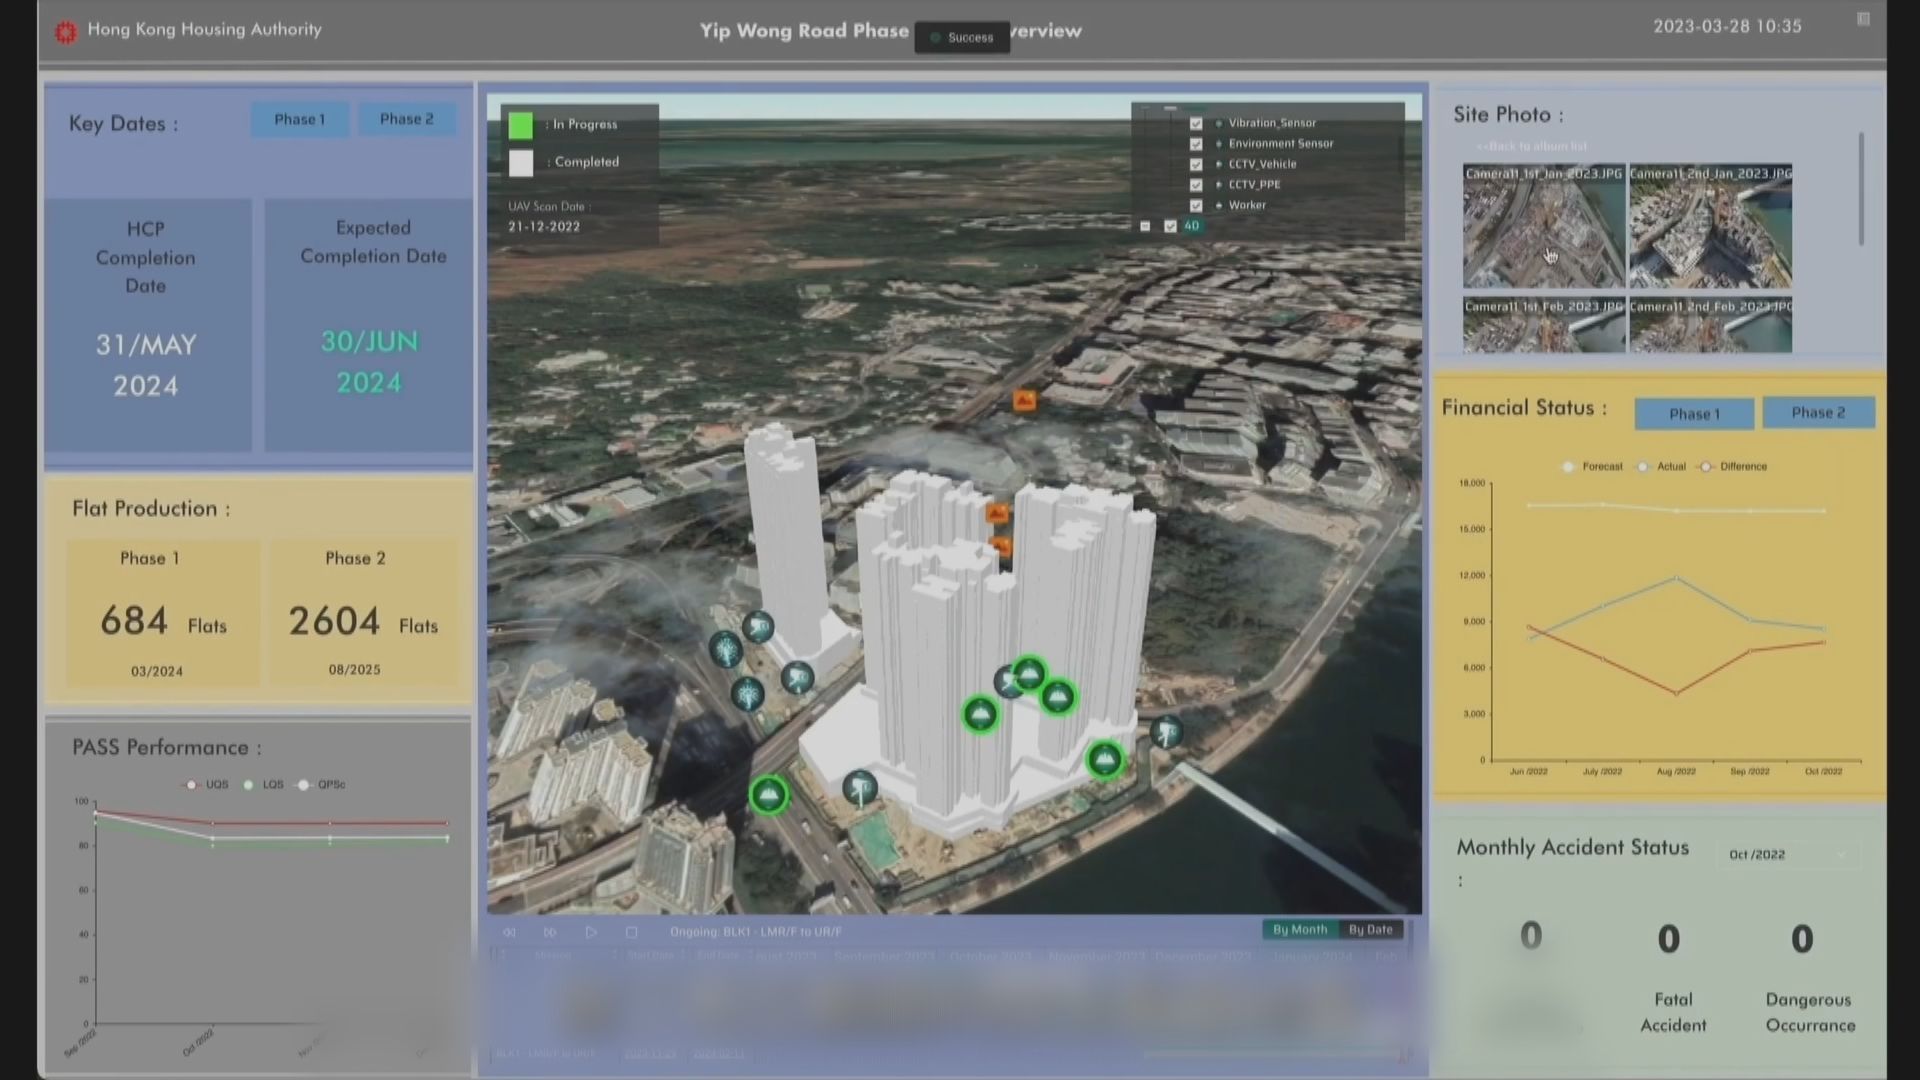This screenshot has height=1080, width=1920.
Task: Toggle the CCTV Vehicle checkbox
Action: [x=1196, y=164]
